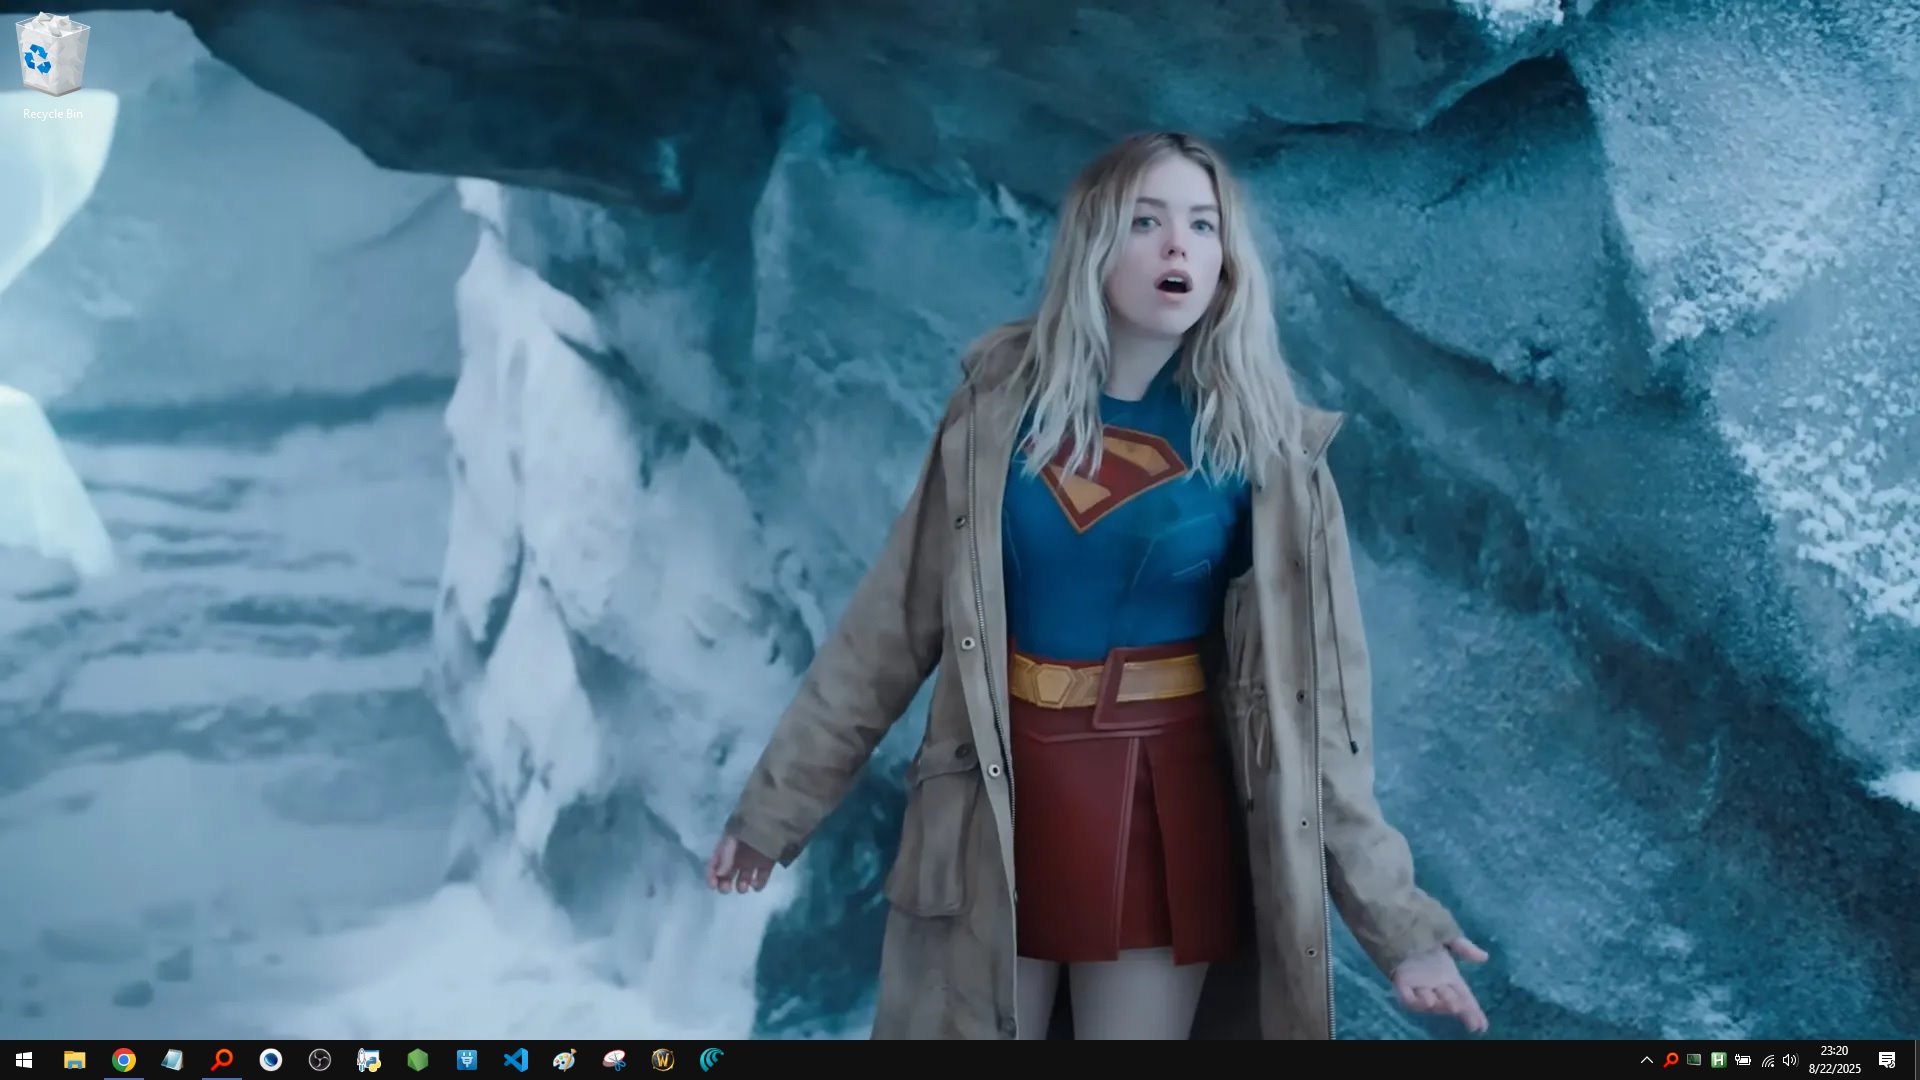Launch World of Warcraft from the taskbar
Viewport: 1920px width, 1080px height.
[x=663, y=1060]
